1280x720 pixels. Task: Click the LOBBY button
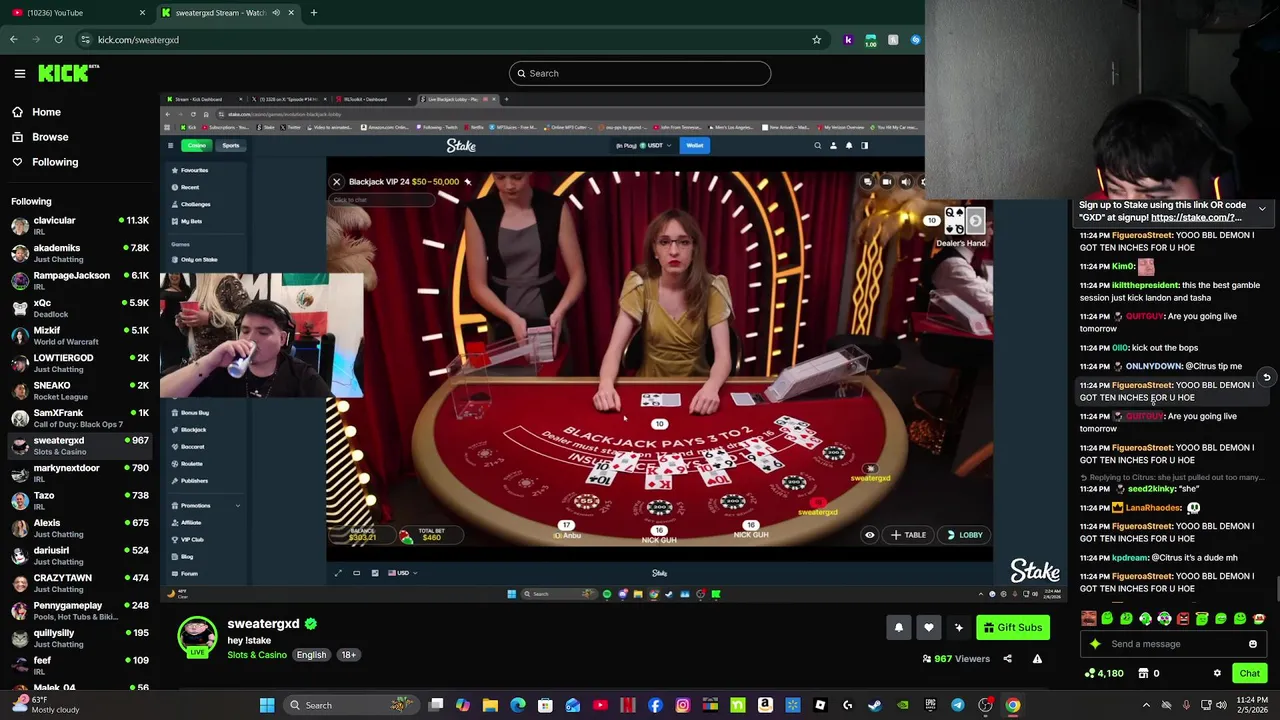964,535
